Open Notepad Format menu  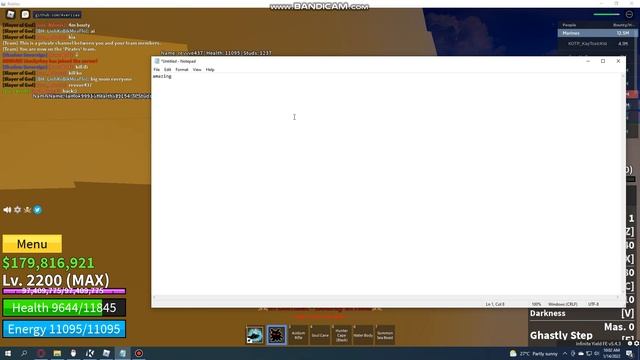182,70
